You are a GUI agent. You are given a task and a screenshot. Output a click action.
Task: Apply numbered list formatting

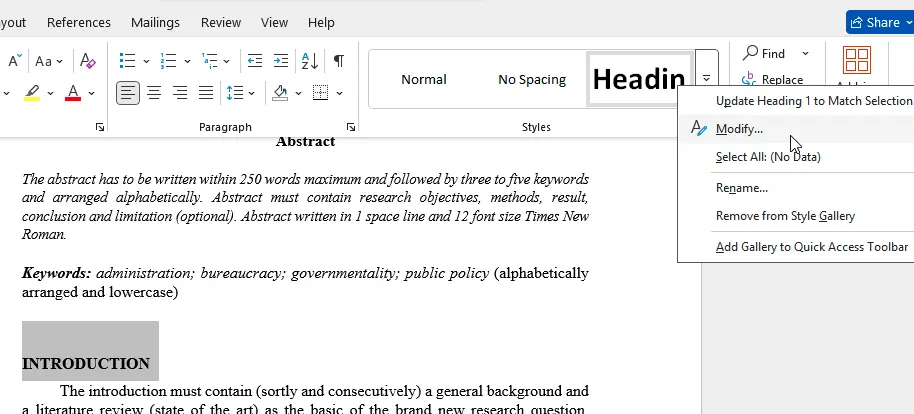169,61
